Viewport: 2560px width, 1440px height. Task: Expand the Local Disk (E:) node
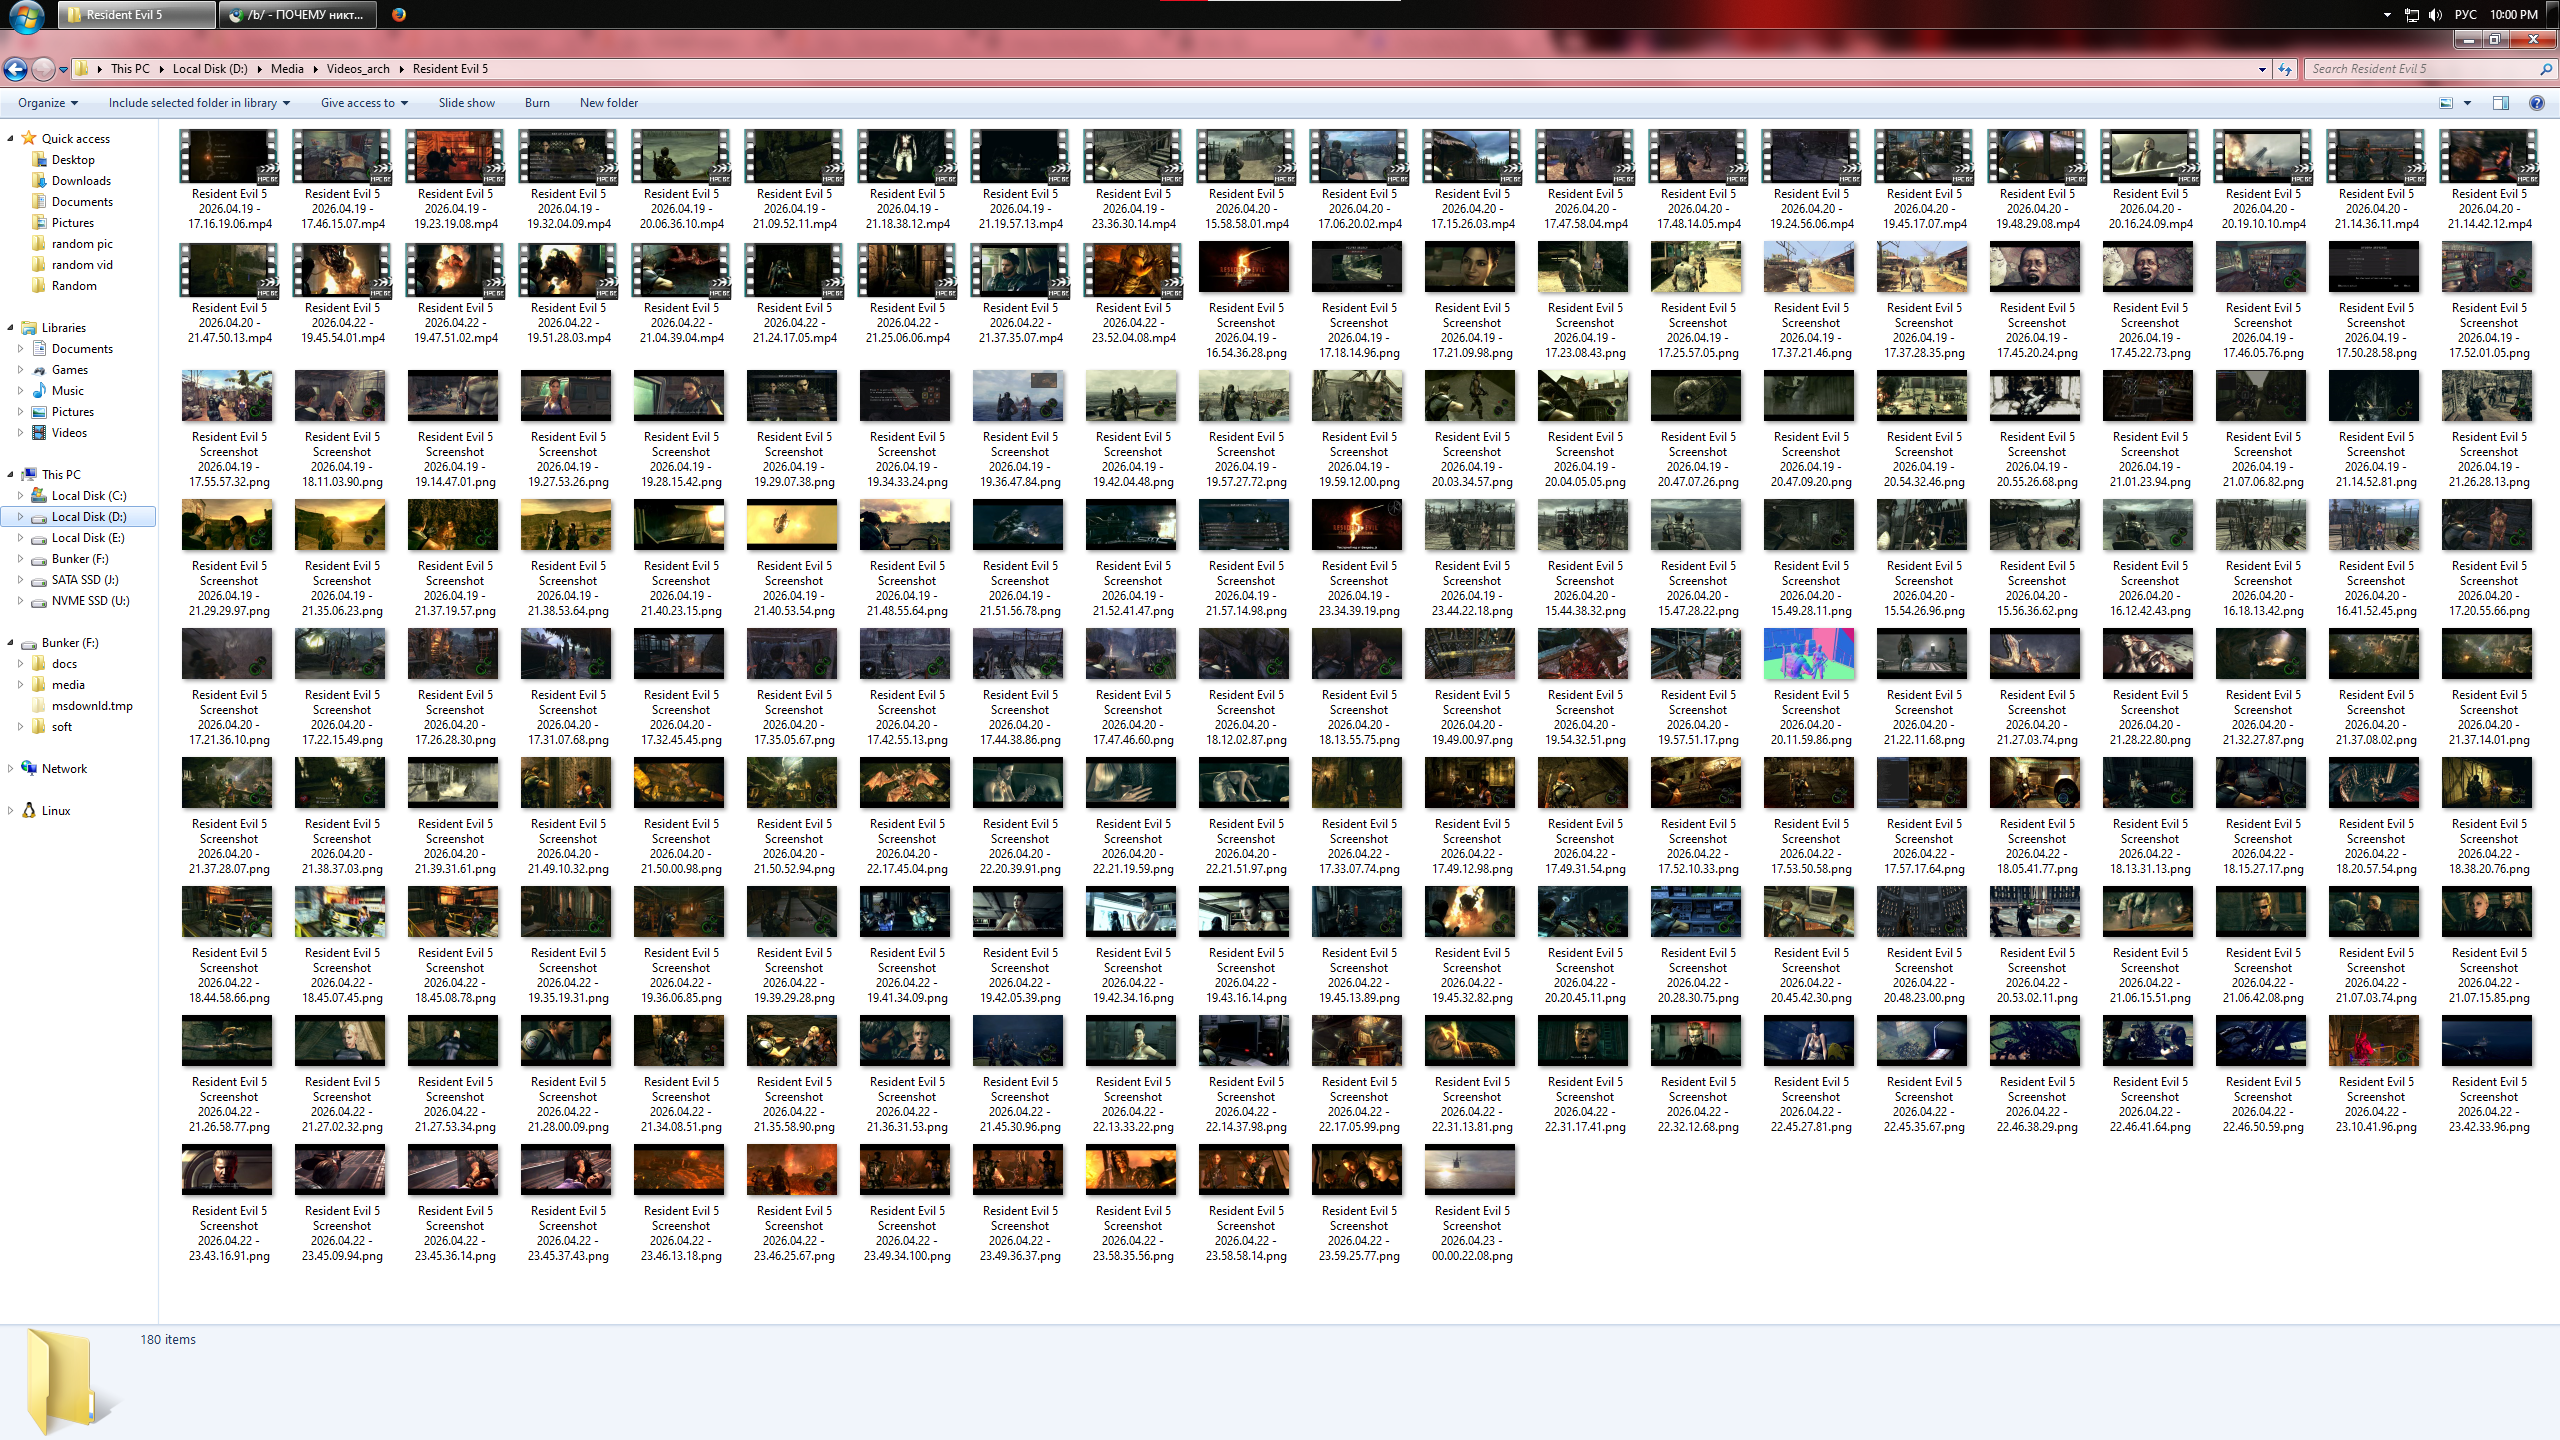(x=20, y=538)
